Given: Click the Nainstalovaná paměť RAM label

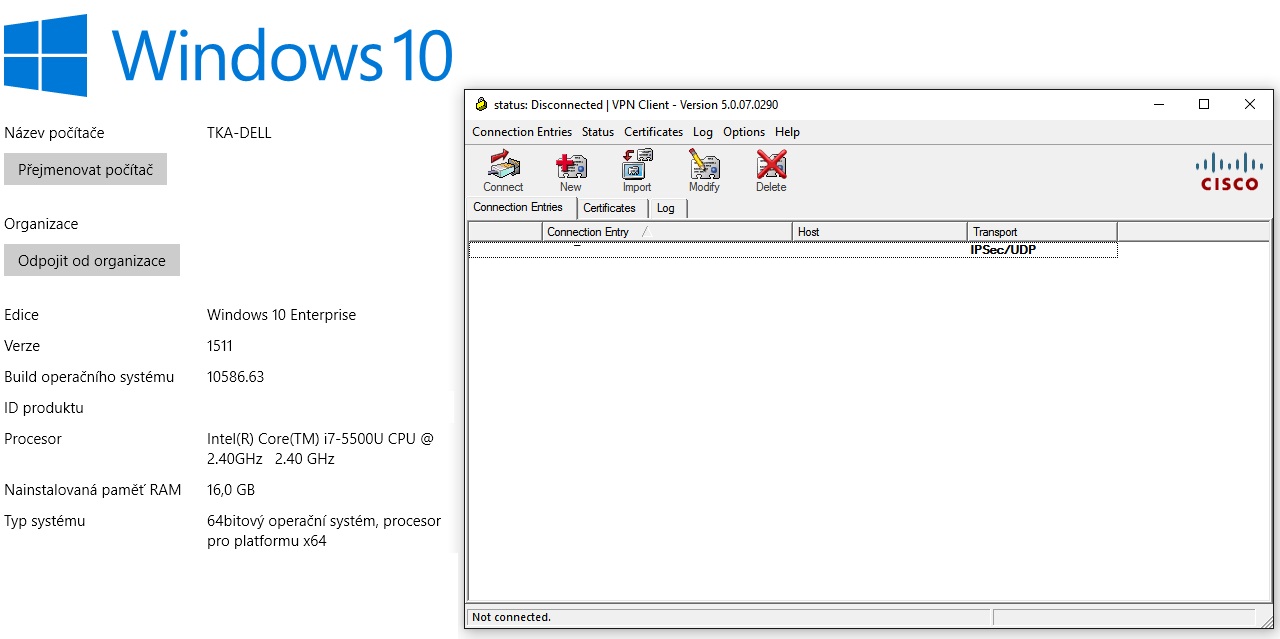Looking at the screenshot, I should (93, 490).
